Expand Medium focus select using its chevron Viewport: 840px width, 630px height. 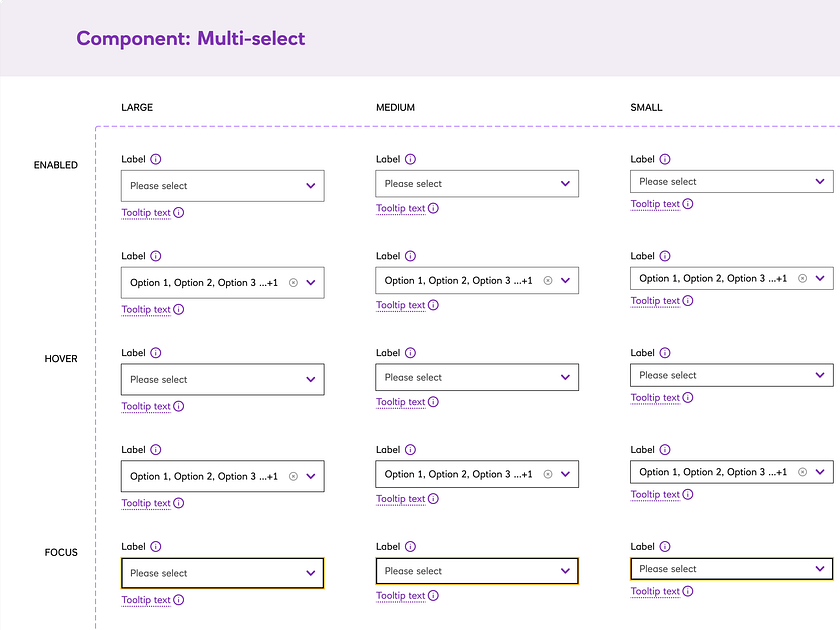point(565,570)
